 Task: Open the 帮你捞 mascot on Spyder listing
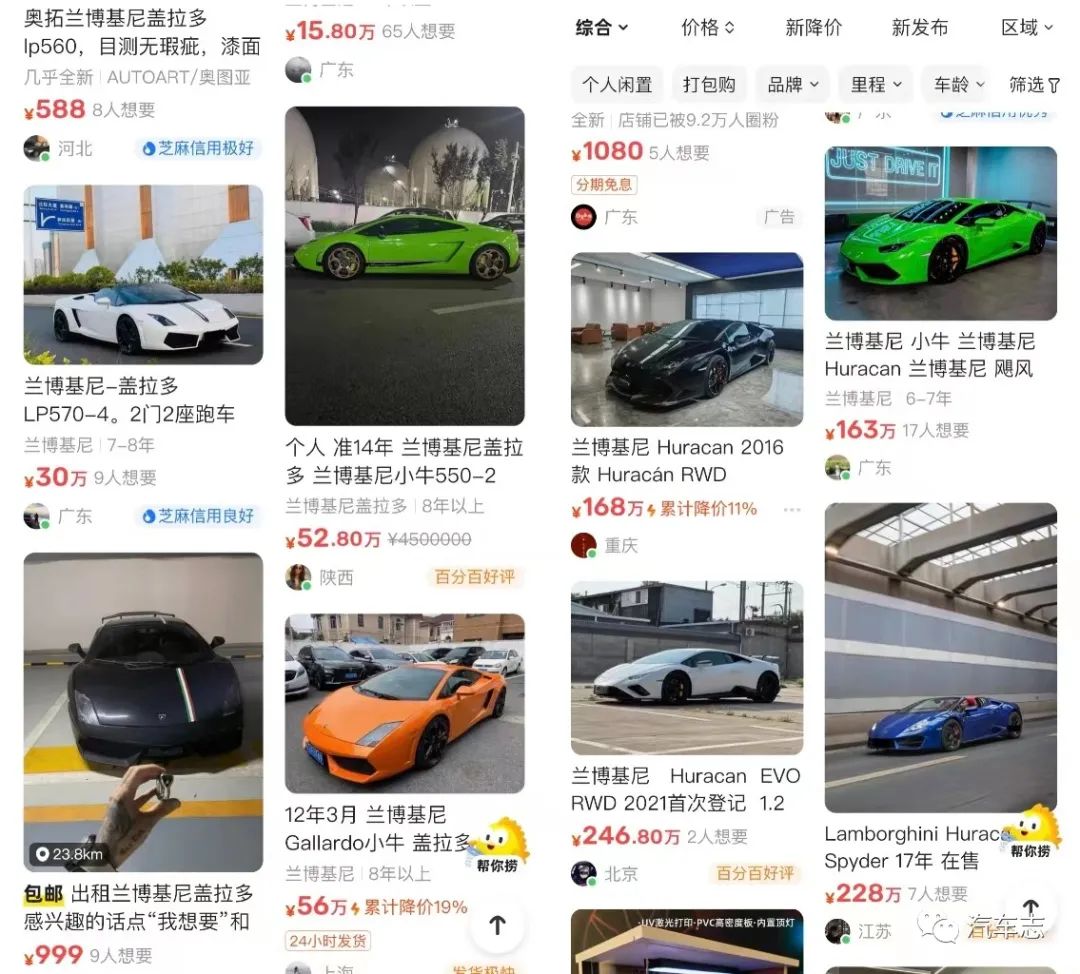click(x=1030, y=831)
